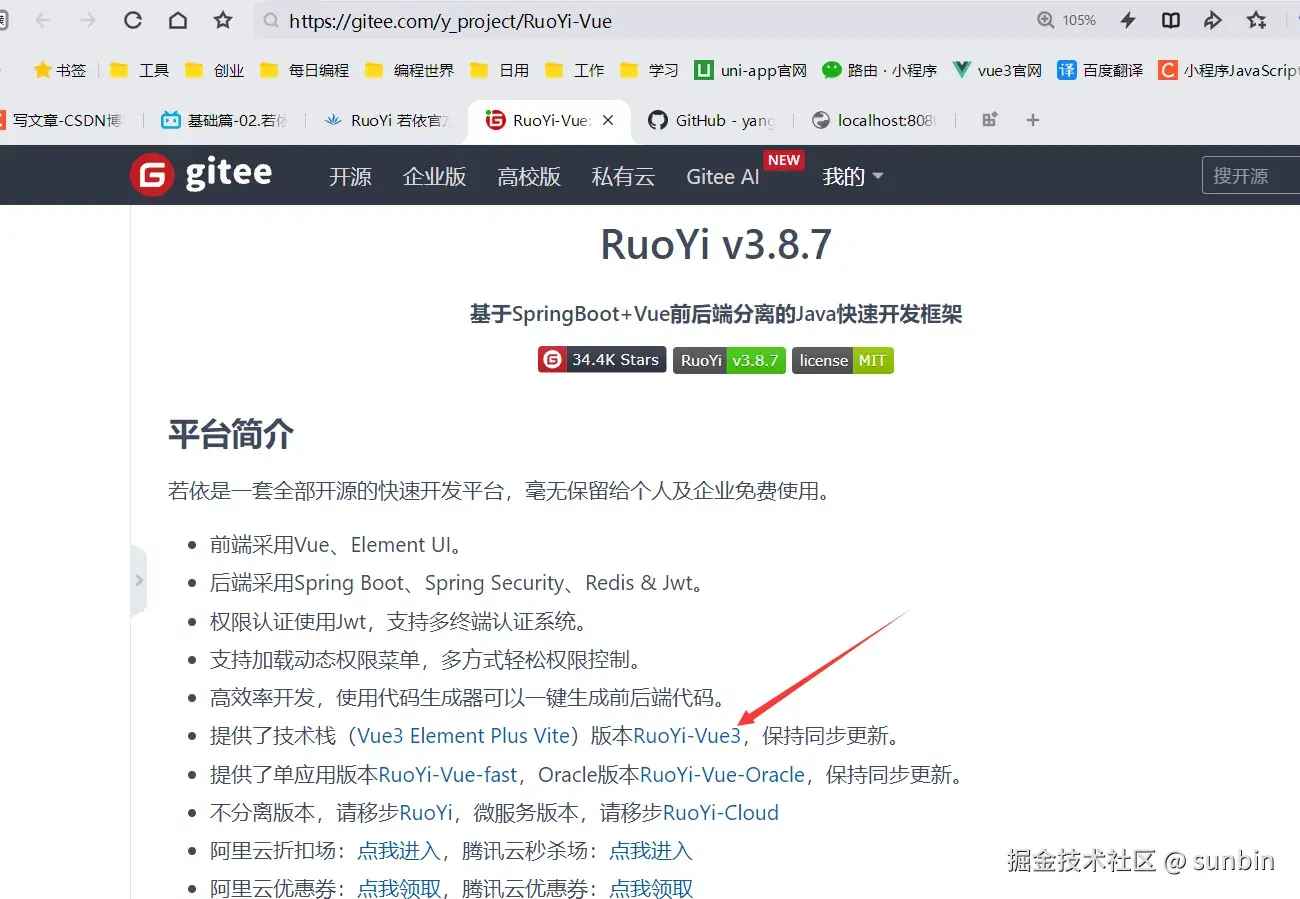Open the 工作 bookmark folder

click(574, 70)
